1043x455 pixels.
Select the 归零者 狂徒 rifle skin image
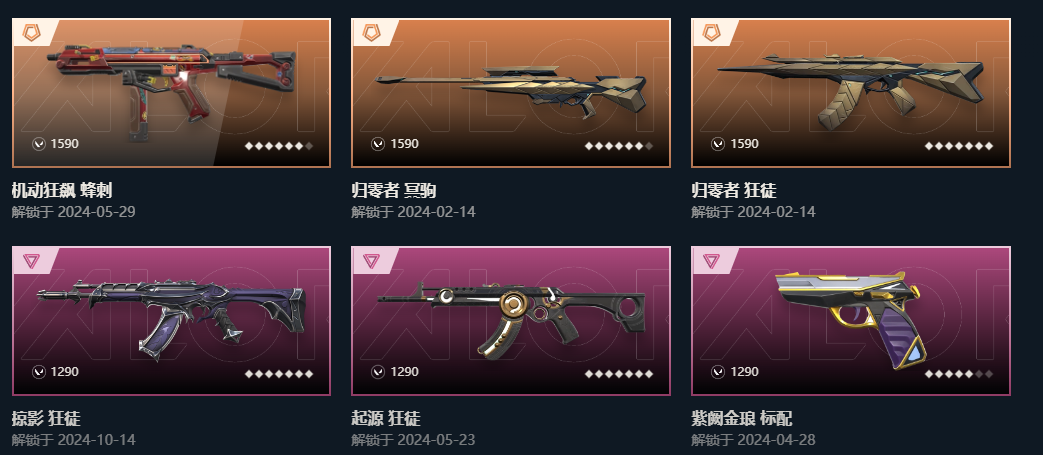[x=851, y=93]
